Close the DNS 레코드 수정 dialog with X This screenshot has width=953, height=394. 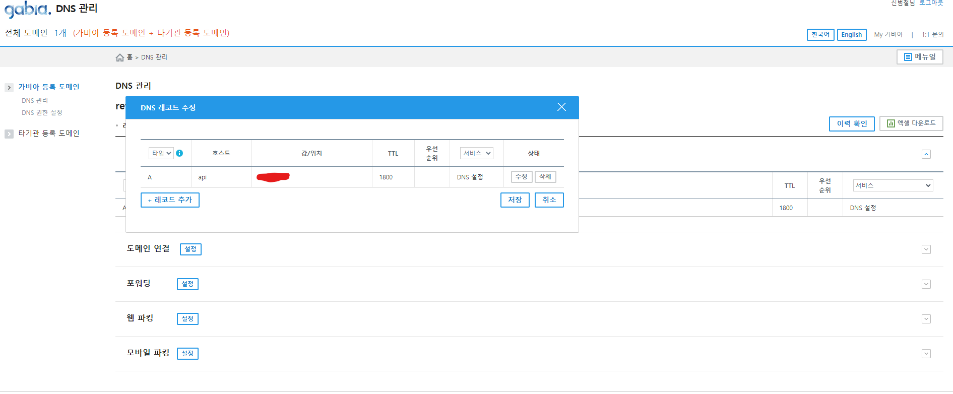[562, 107]
